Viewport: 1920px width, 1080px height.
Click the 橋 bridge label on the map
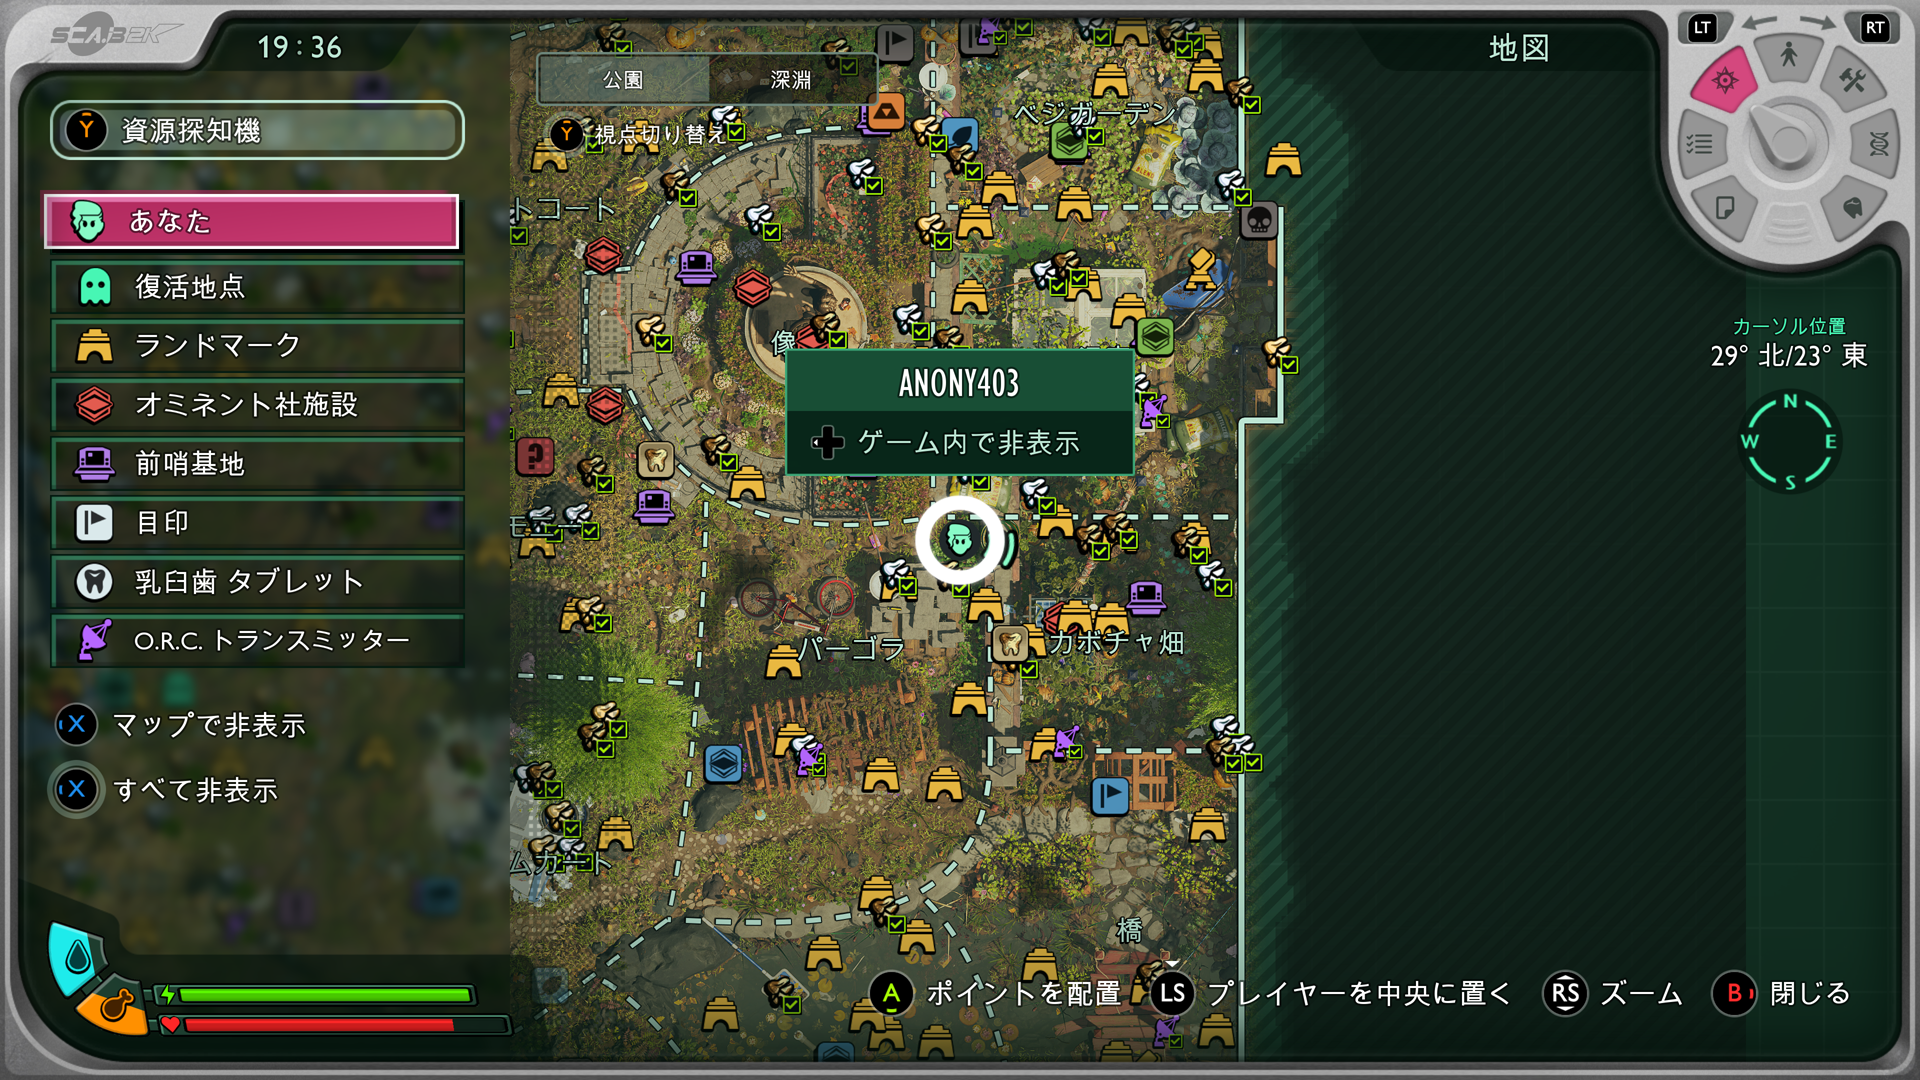(x=1129, y=931)
